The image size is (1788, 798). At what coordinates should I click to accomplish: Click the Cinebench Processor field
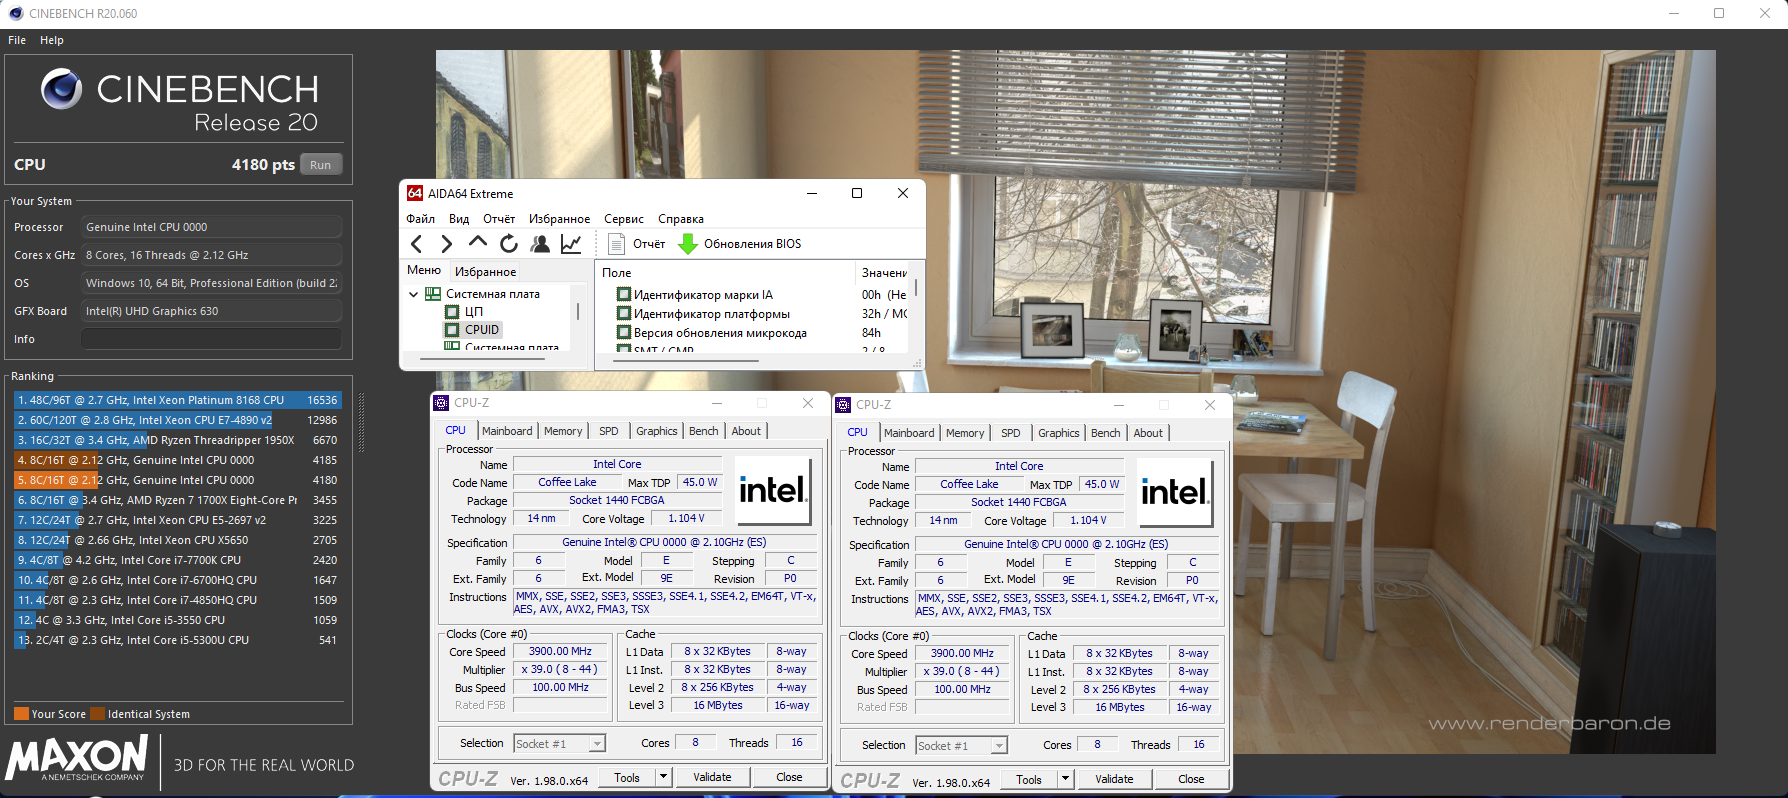[211, 227]
